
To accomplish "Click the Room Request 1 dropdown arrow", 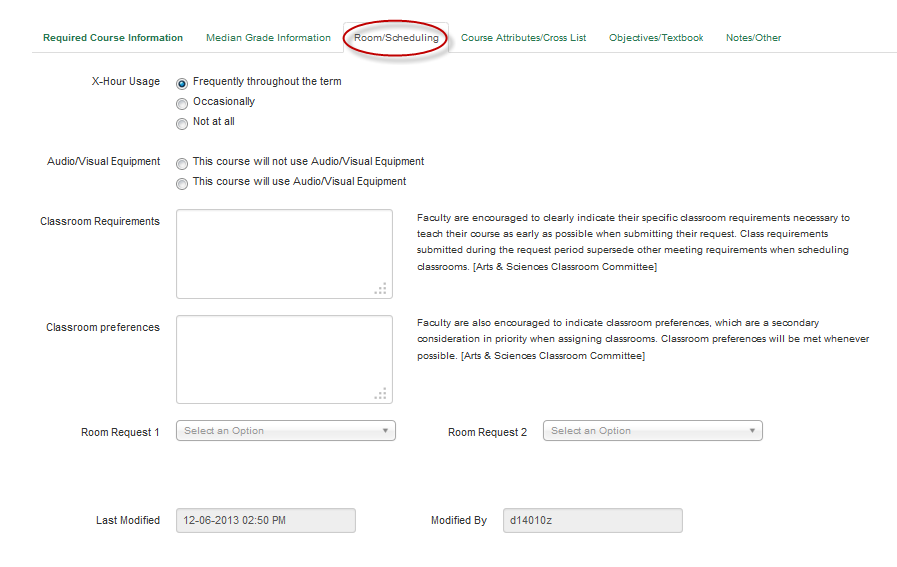I will tap(385, 431).
